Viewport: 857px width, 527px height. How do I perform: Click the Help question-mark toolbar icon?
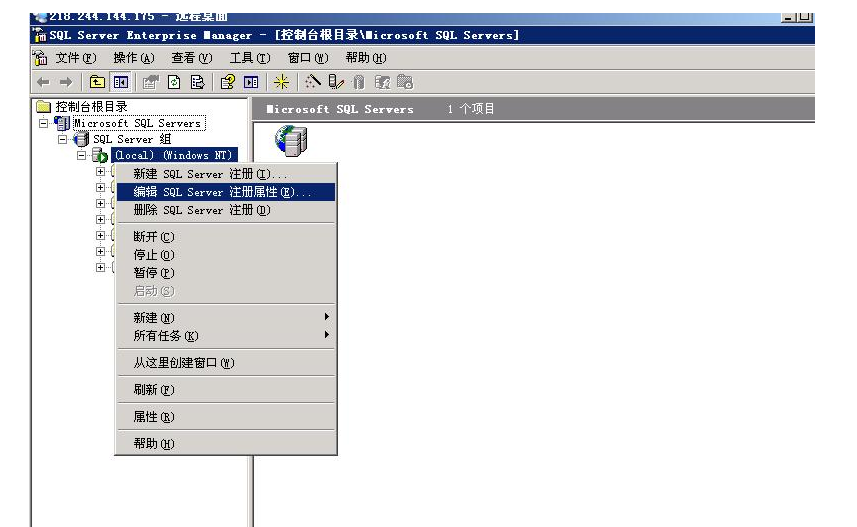tap(227, 83)
